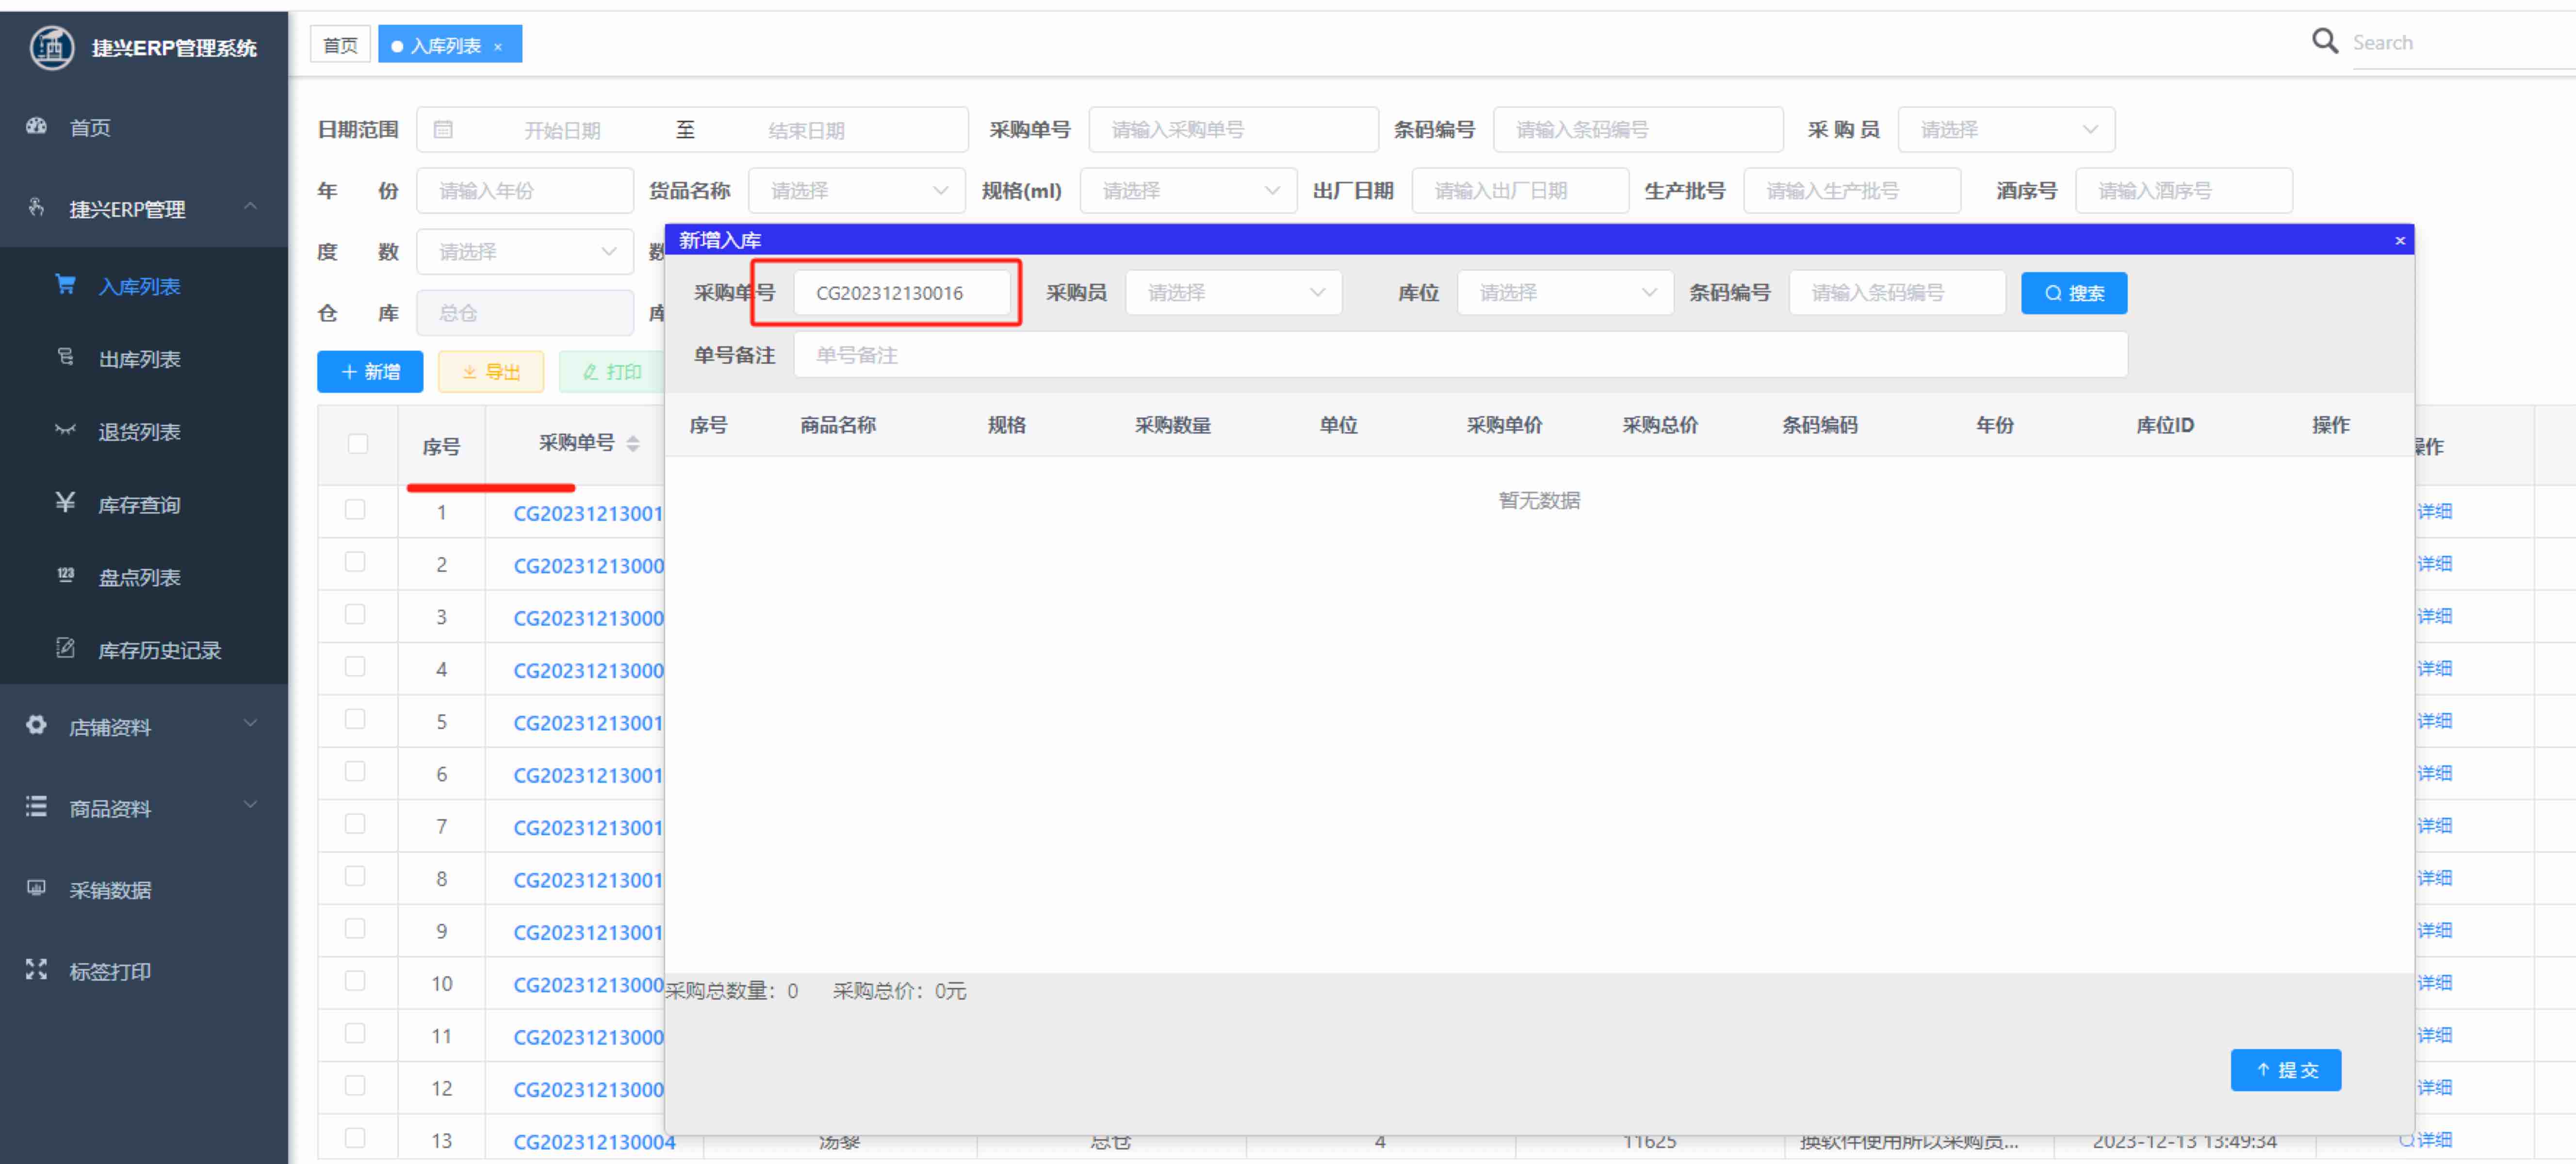Open the 规格(ml) dropdown
This screenshot has height=1164, width=2576.
pyautogui.click(x=1188, y=190)
